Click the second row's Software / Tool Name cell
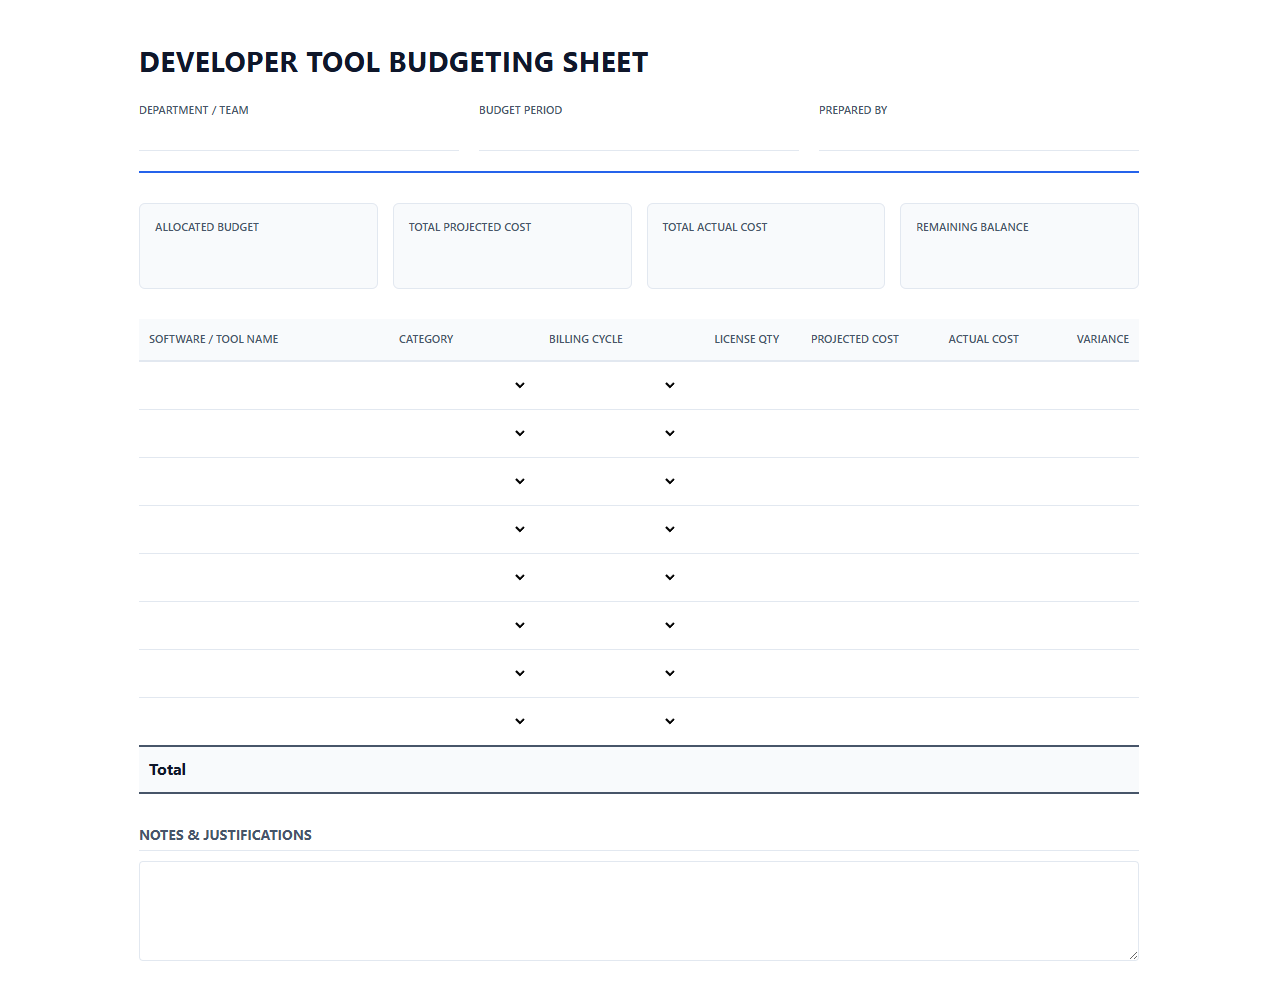The height and width of the screenshot is (1007, 1278). coord(264,434)
